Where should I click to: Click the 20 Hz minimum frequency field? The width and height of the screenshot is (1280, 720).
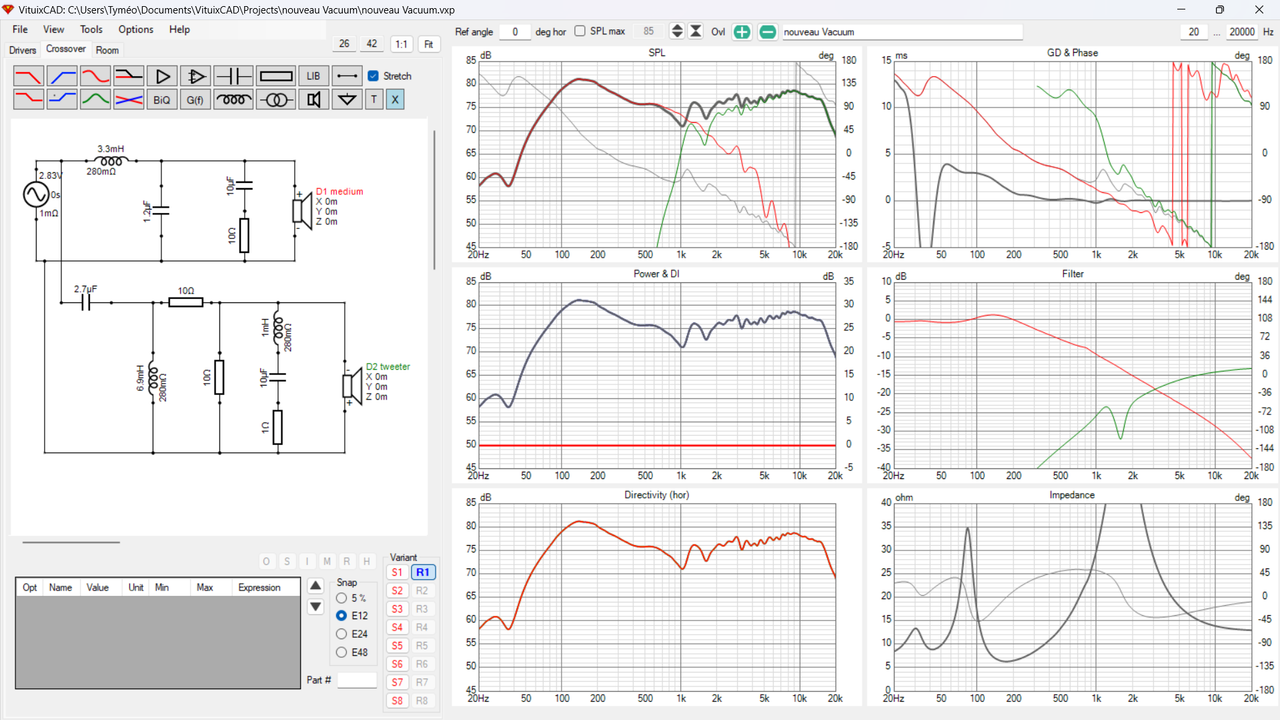click(x=1194, y=32)
